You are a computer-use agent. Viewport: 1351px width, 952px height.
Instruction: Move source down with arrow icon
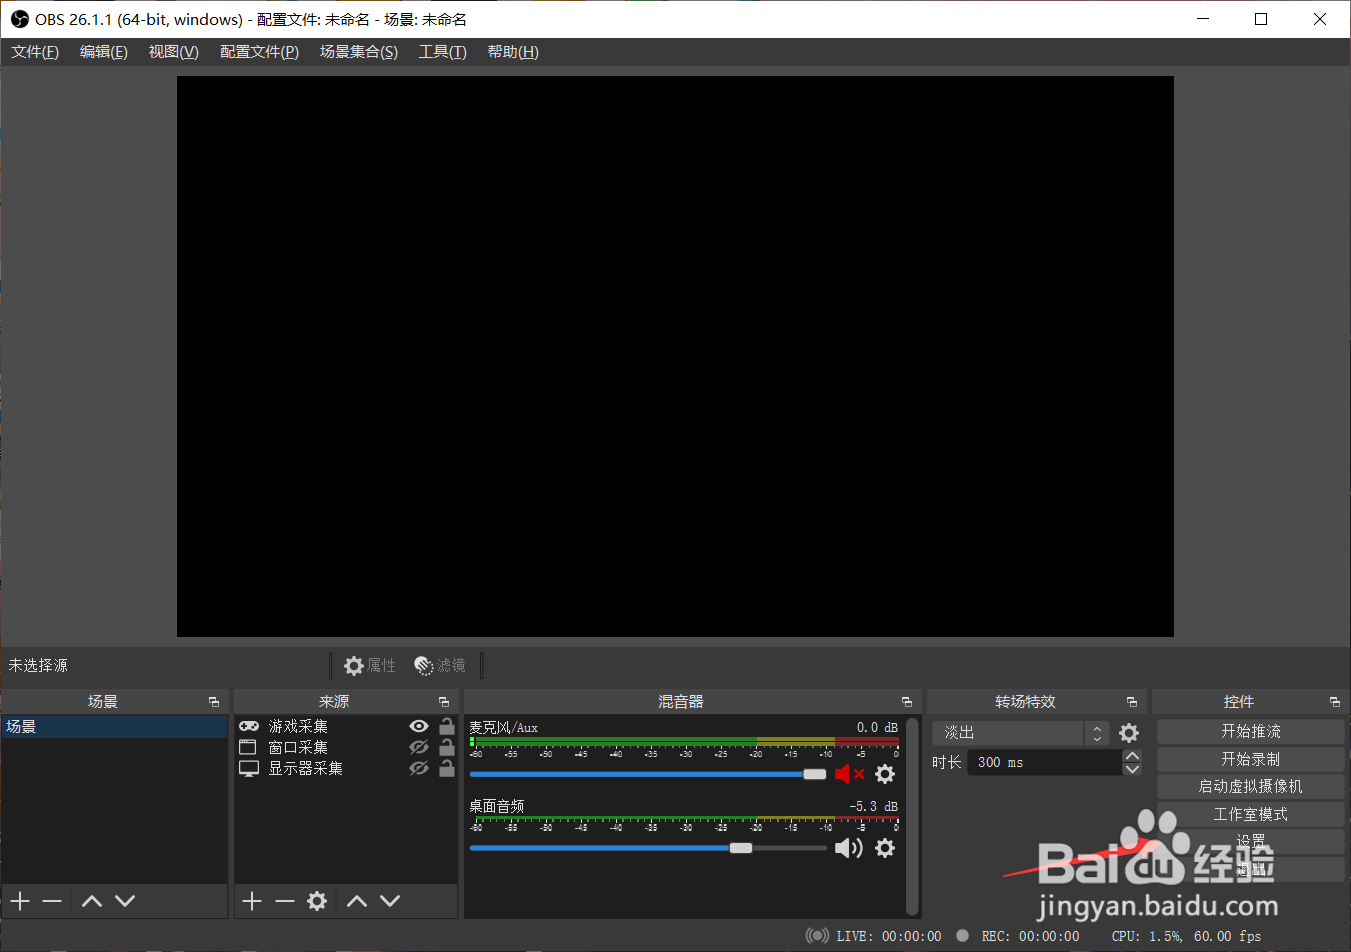click(390, 901)
